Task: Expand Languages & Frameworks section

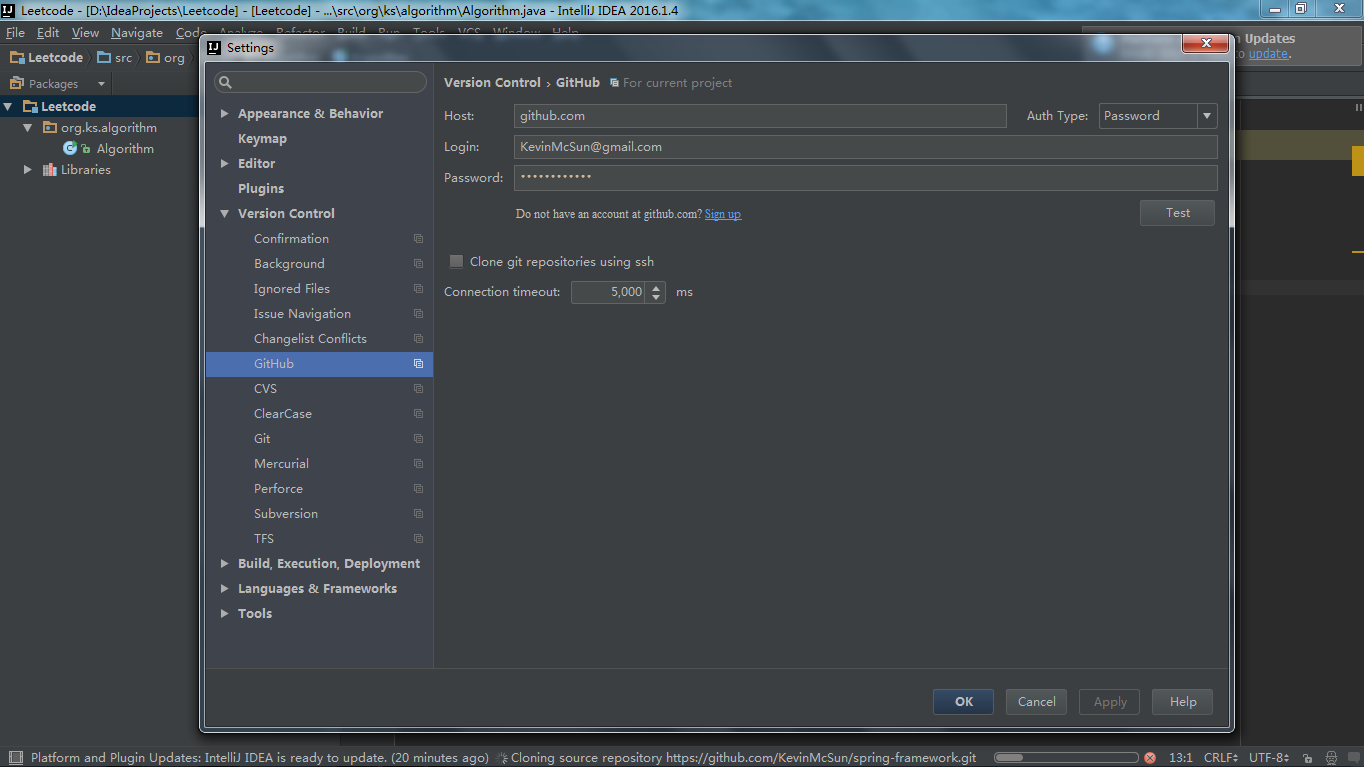Action: tap(224, 589)
